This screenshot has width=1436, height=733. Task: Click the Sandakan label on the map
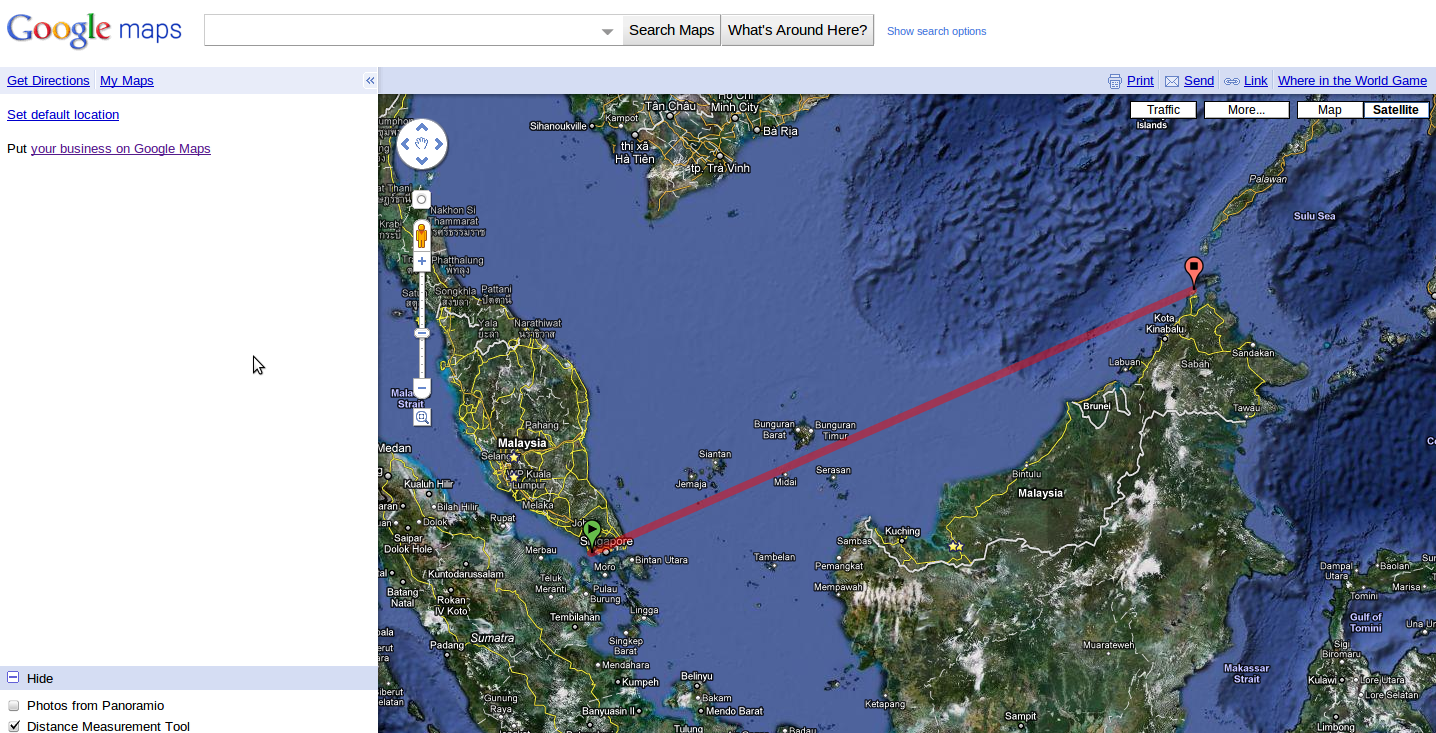click(x=1253, y=353)
